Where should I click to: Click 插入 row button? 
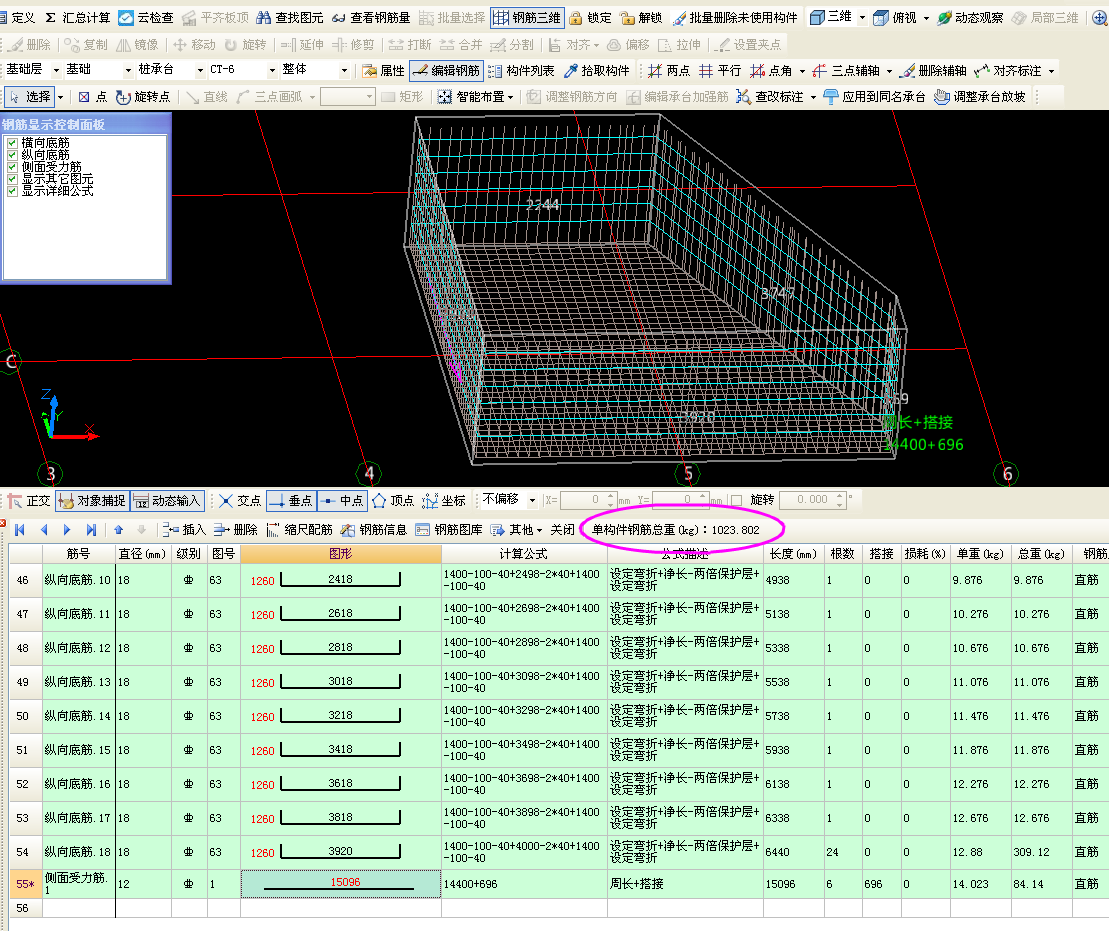[184, 529]
